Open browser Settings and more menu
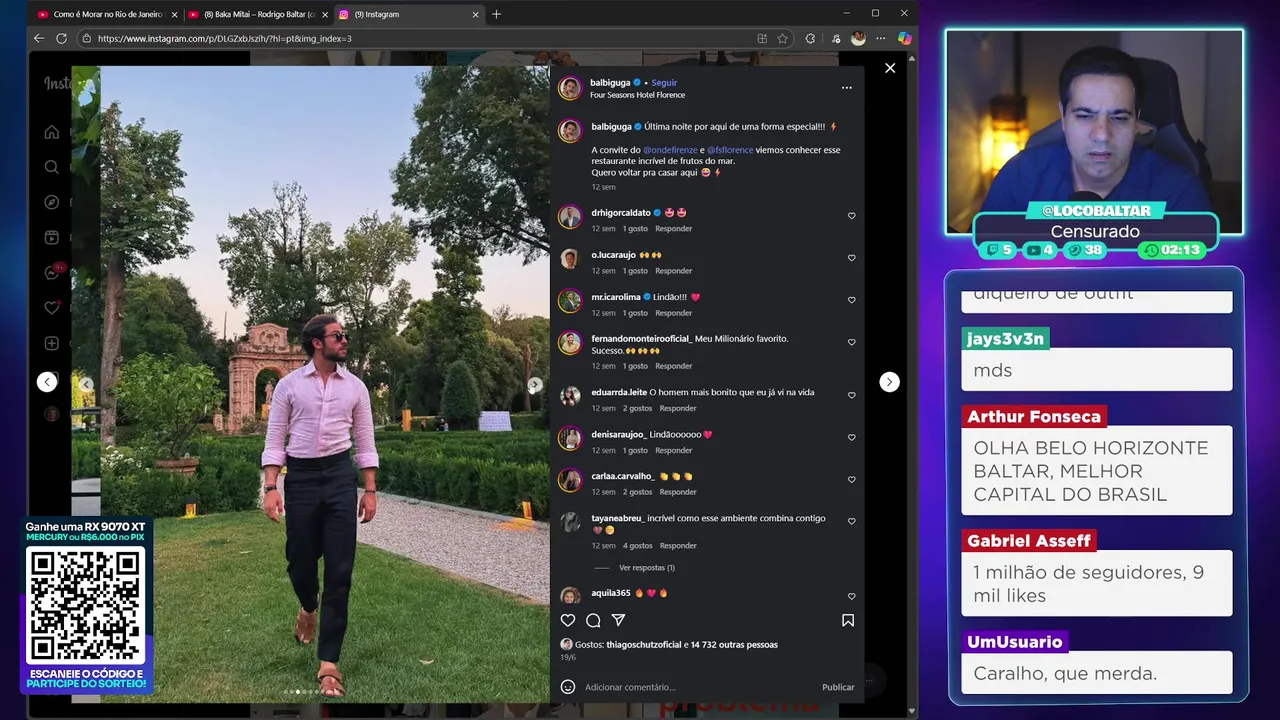1280x720 pixels. (x=881, y=38)
